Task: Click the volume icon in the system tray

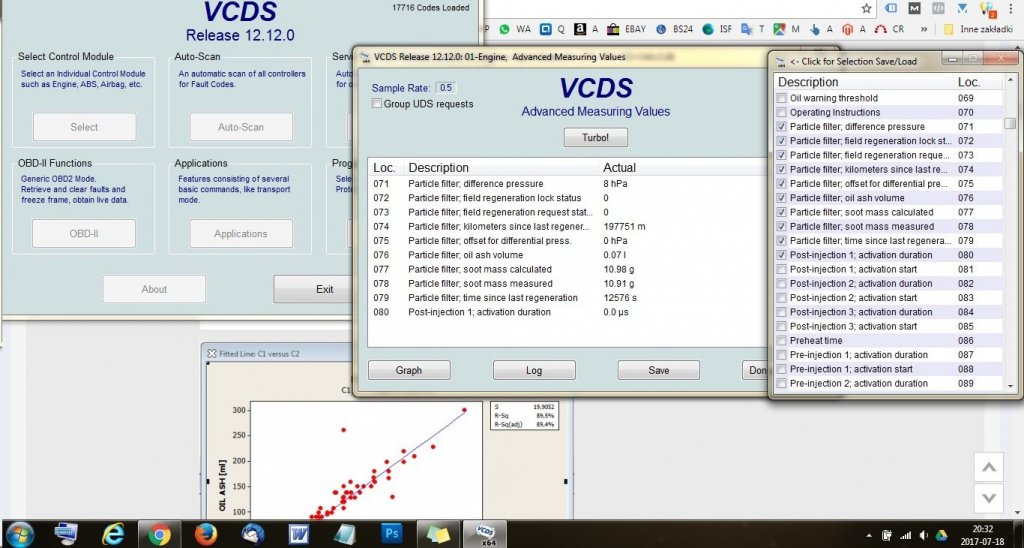Action: click(x=925, y=536)
